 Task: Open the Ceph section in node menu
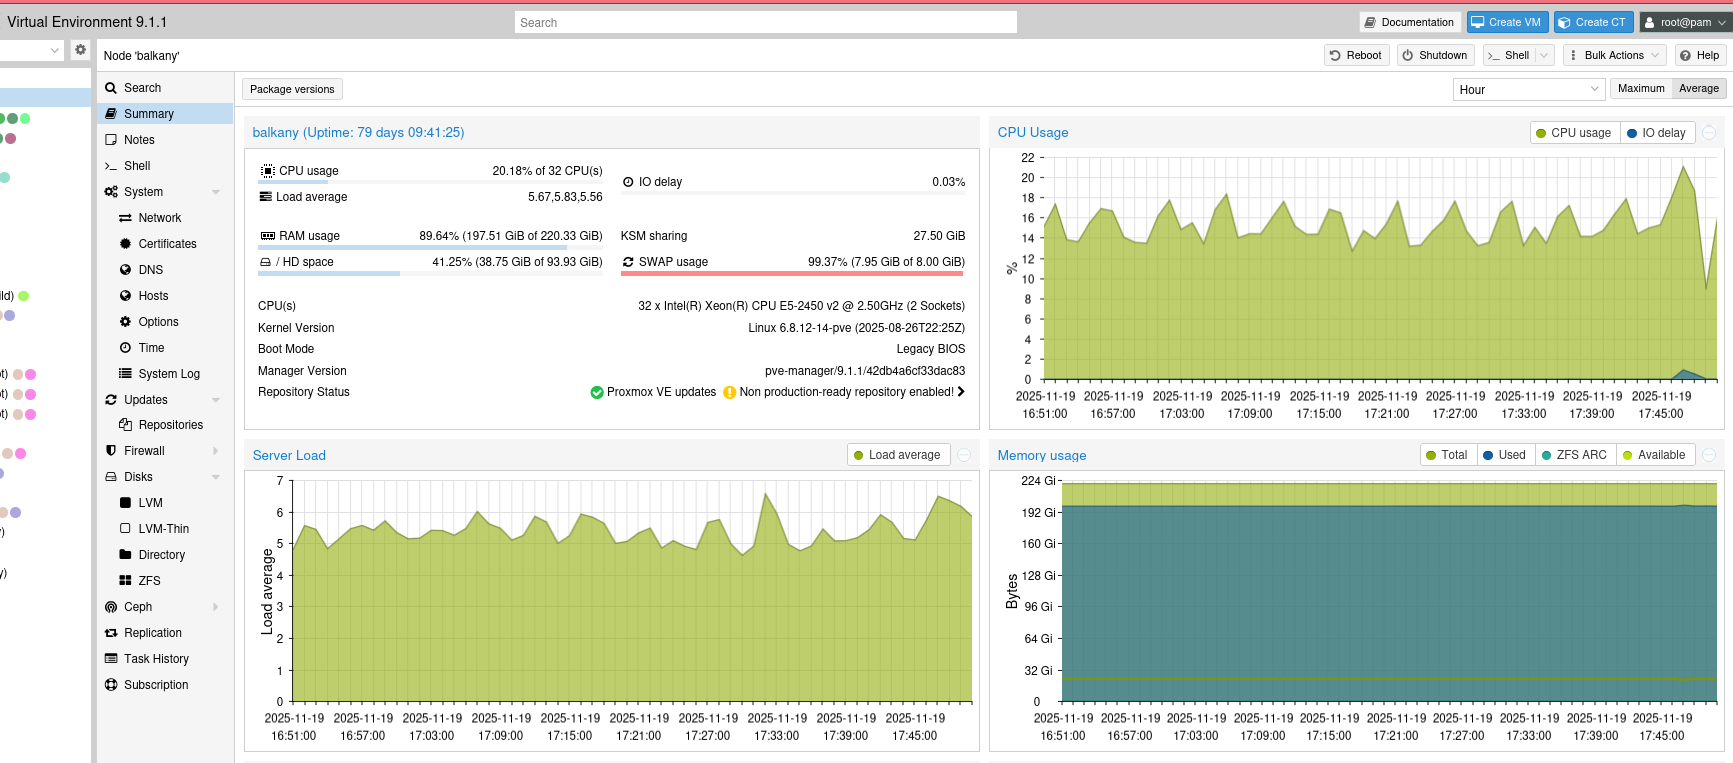click(x=138, y=607)
